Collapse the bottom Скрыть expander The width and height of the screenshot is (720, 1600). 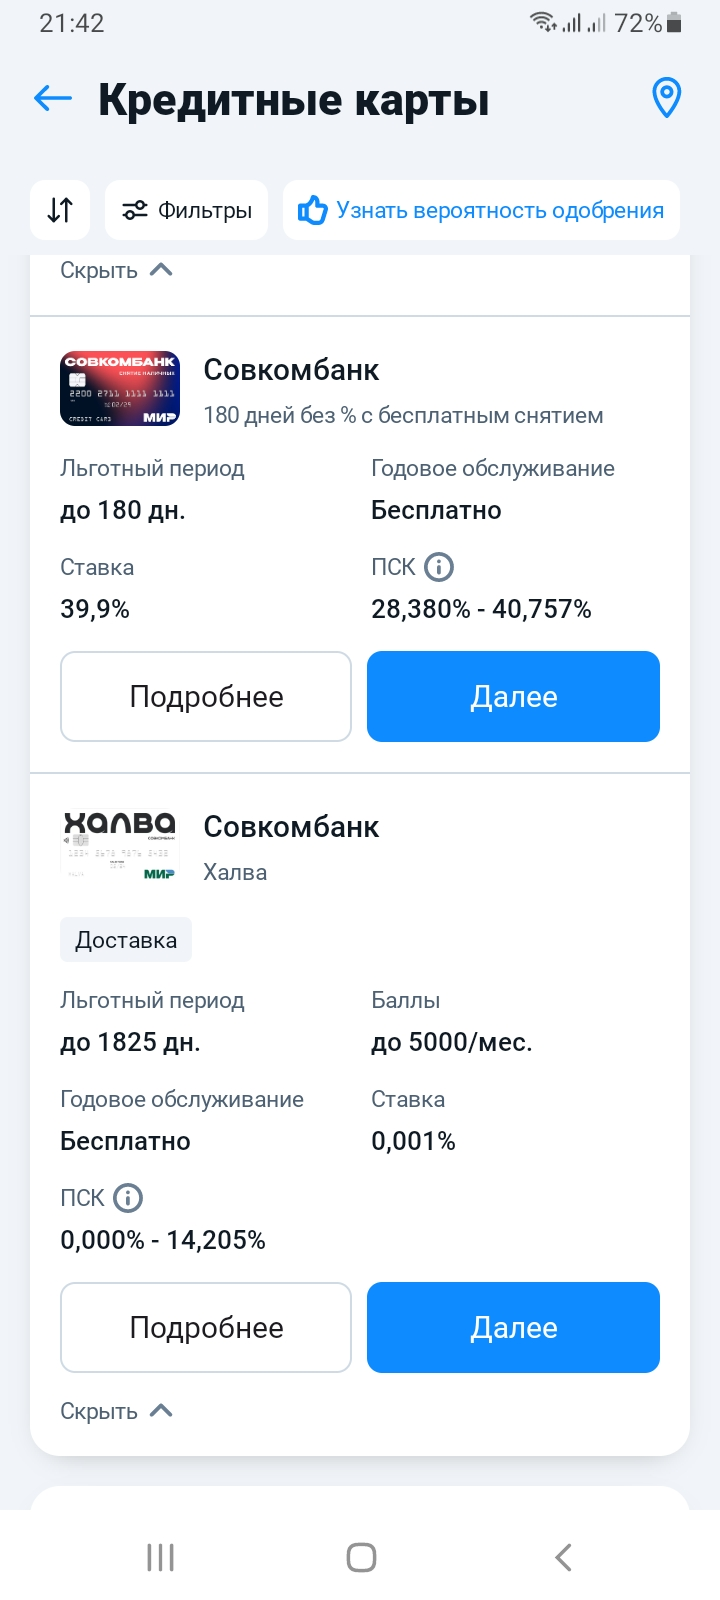pos(116,1411)
